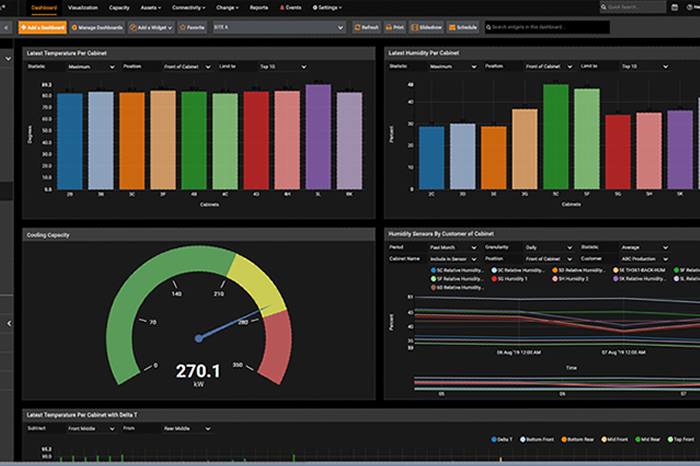The image size is (700, 466).
Task: Click the Manage Dashboards gear button
Action: (97, 28)
